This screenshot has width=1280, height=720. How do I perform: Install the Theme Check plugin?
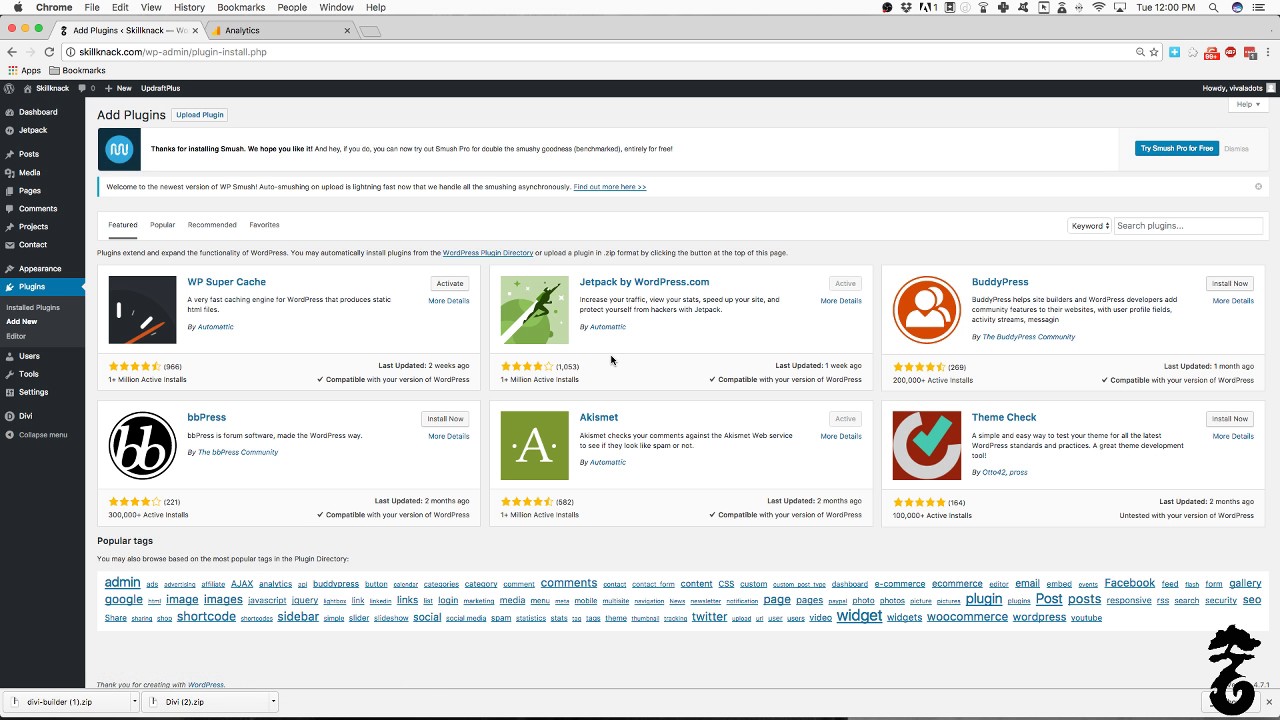1229,419
